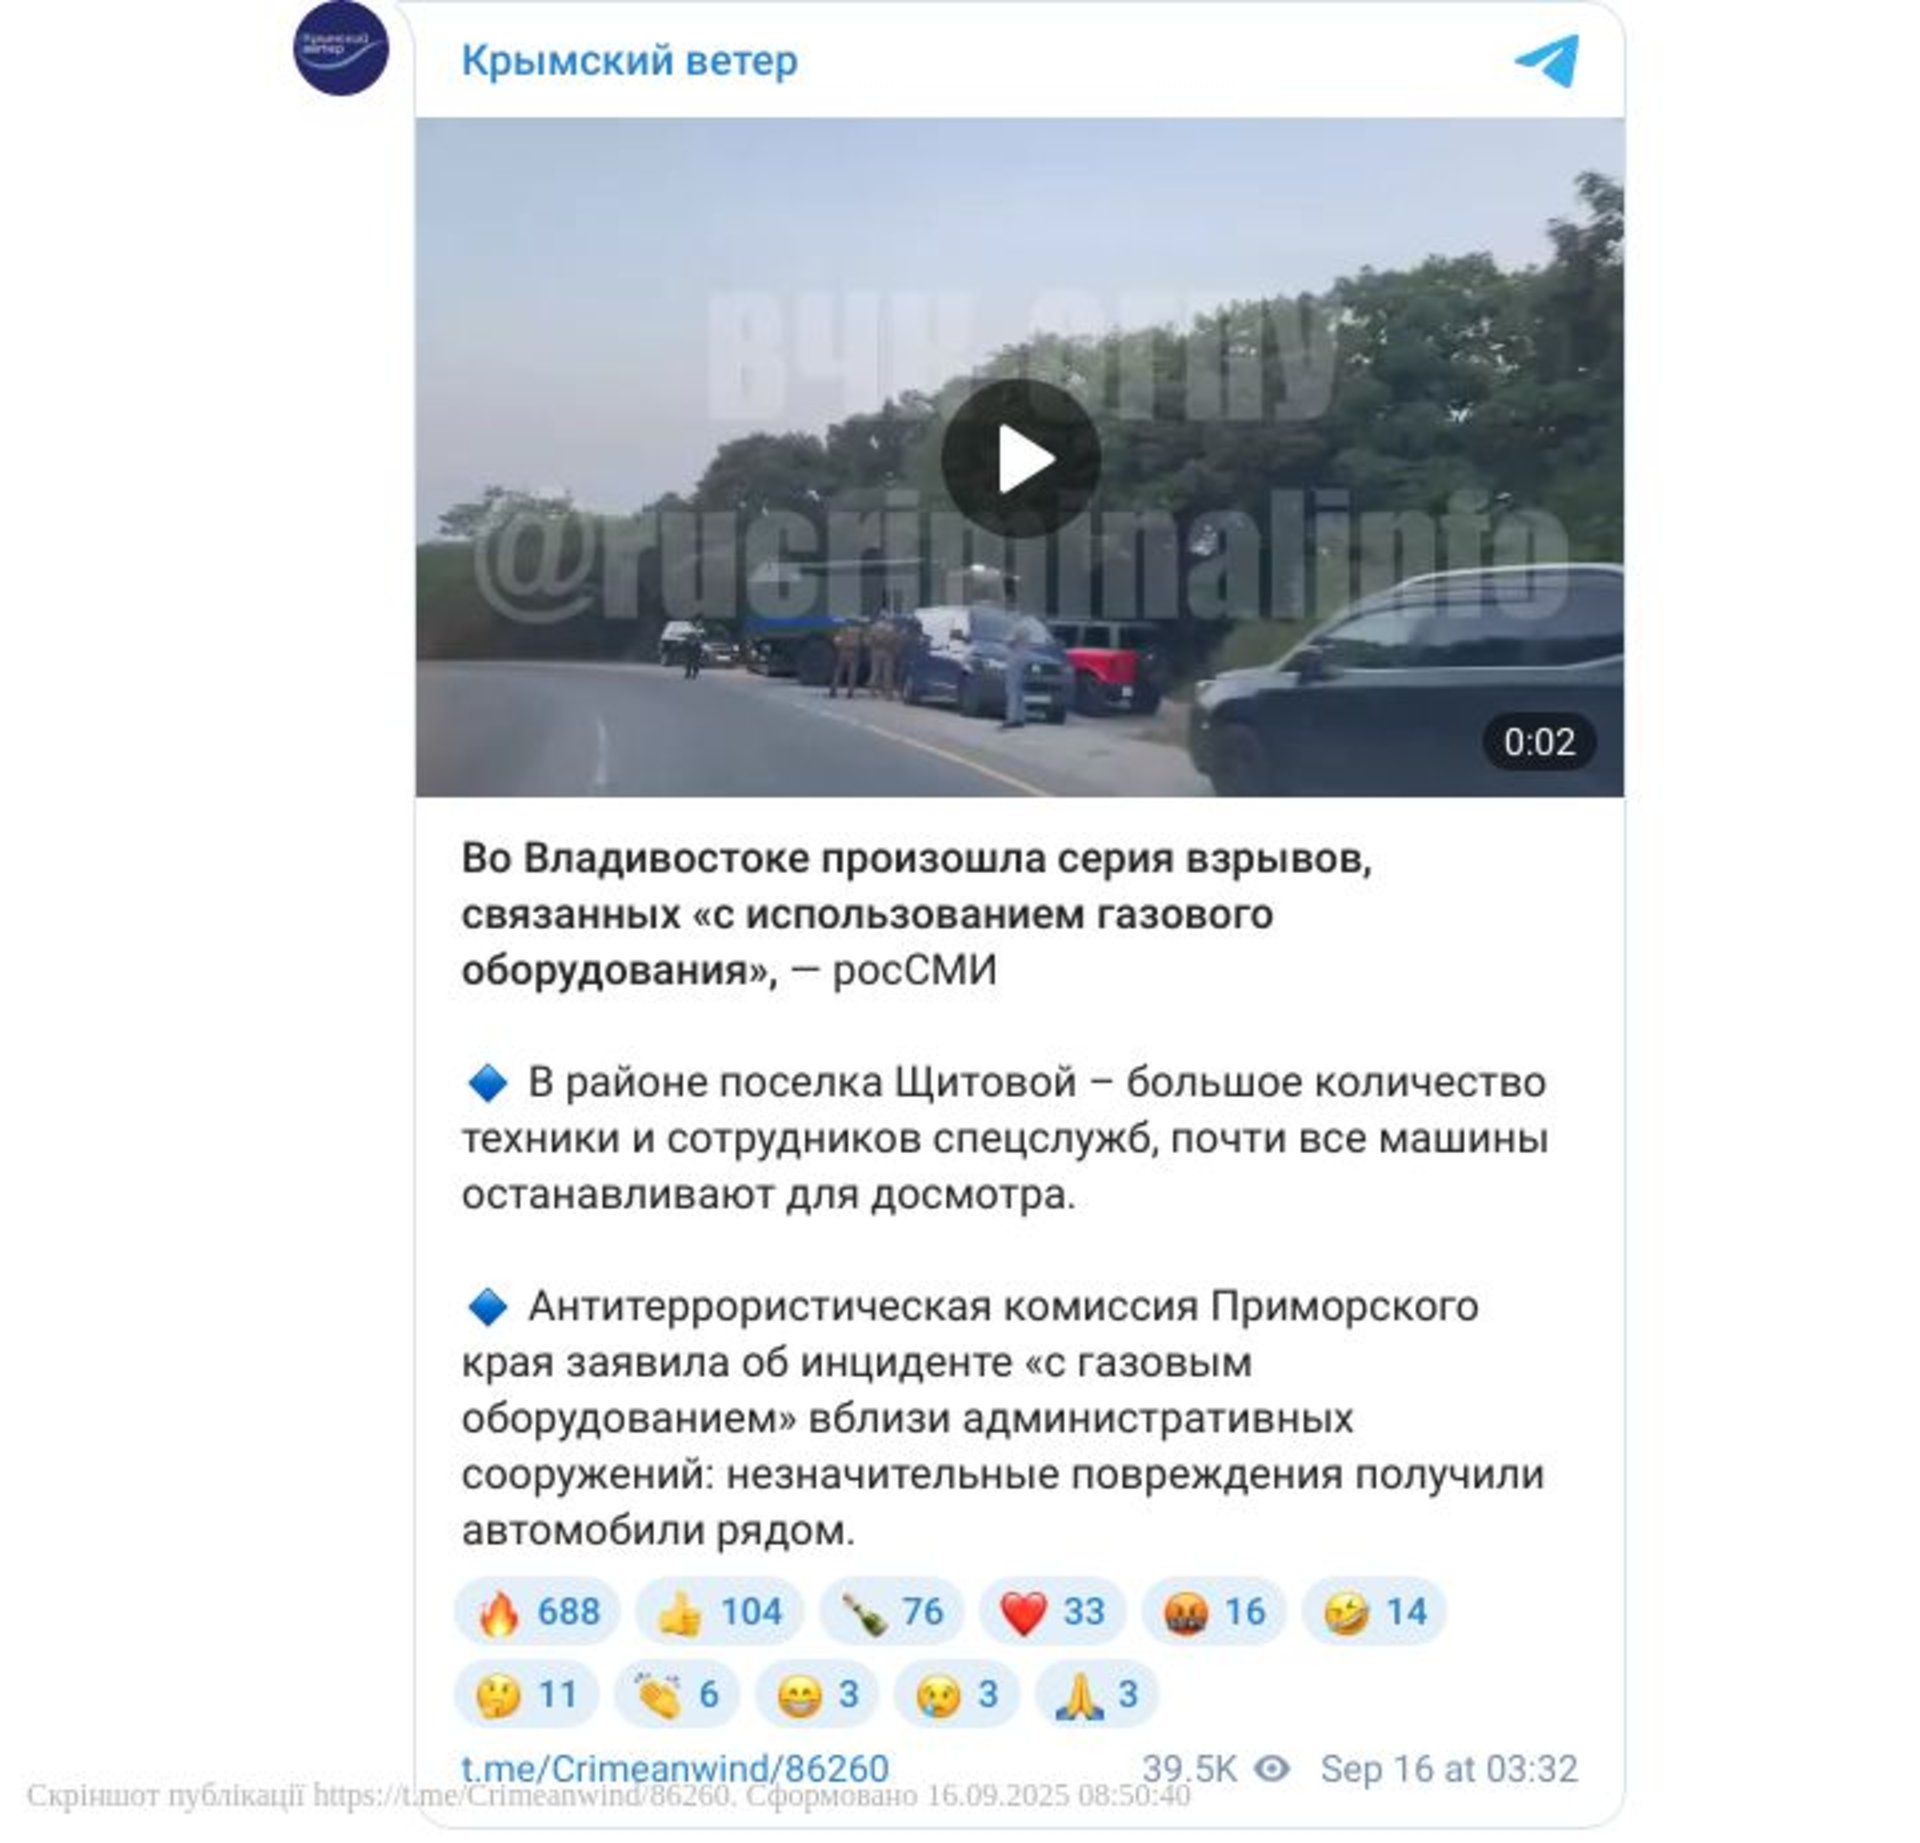Image resolution: width=1920 pixels, height=1843 pixels.
Task: Select the thinking face reaction 11
Action: [527, 1694]
